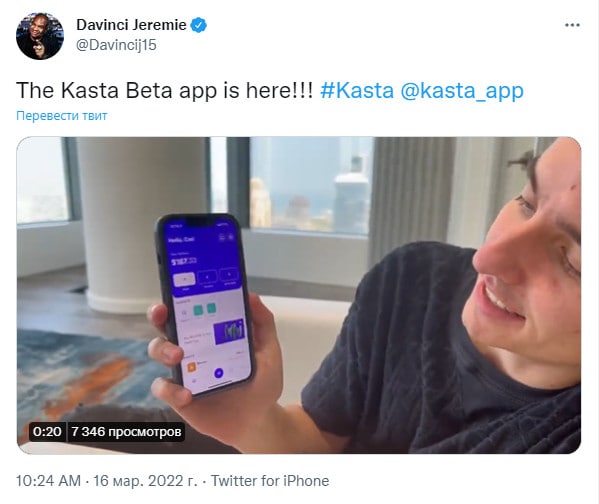Click the phone shown in the video
This screenshot has height=504, width=599.
point(205,304)
